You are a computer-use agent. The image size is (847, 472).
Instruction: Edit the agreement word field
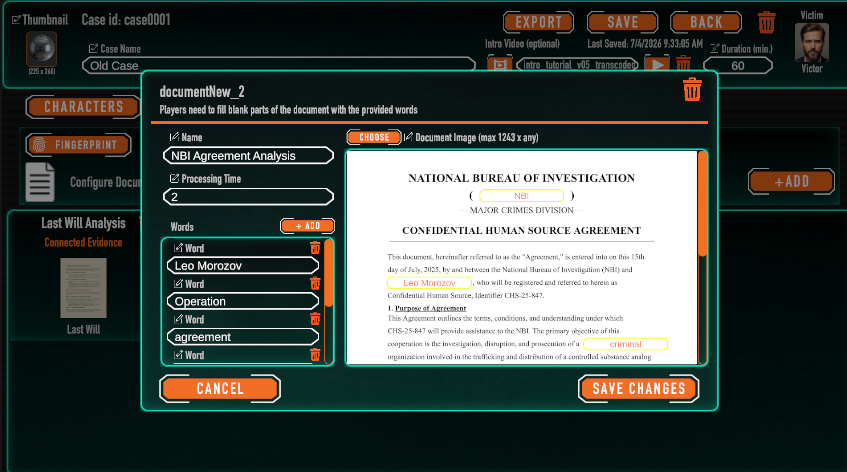pyautogui.click(x=243, y=337)
